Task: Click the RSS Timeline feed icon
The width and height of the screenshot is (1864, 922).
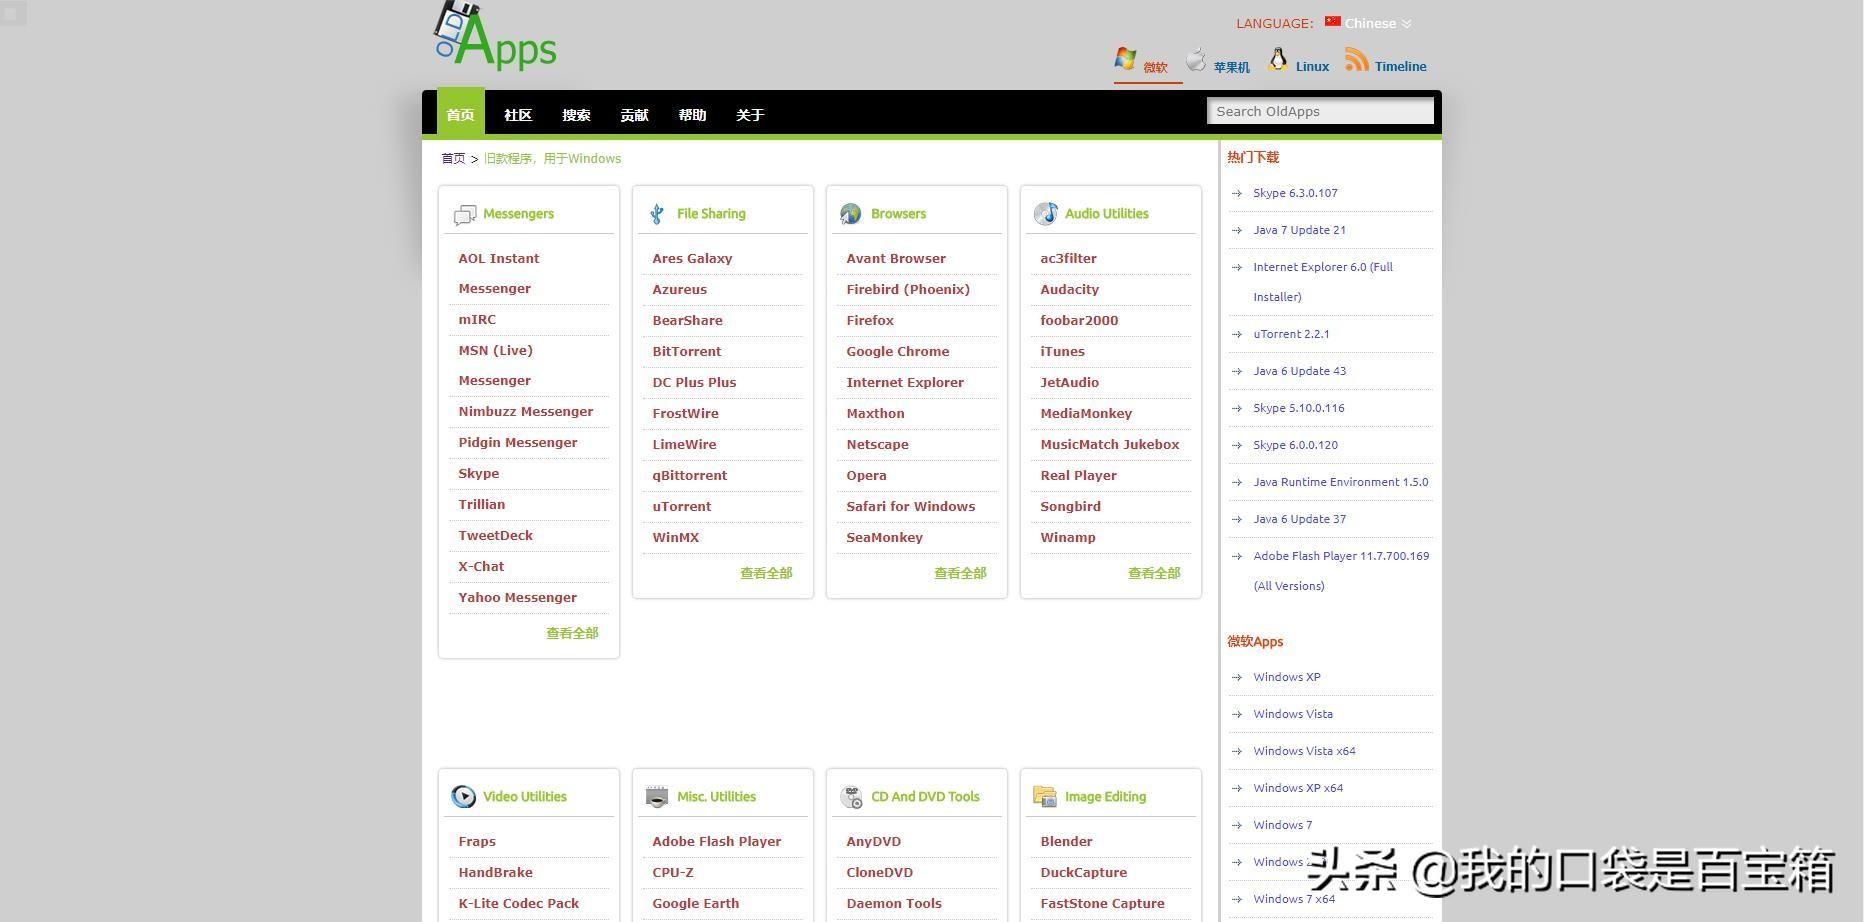Action: [x=1356, y=60]
